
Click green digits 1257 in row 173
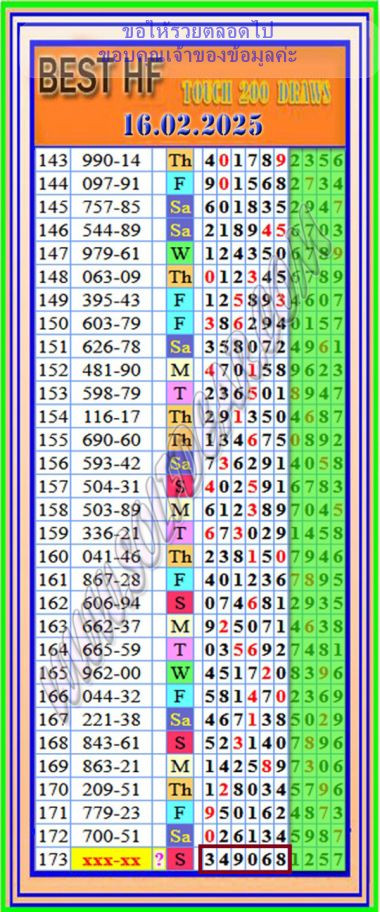click(x=318, y=859)
